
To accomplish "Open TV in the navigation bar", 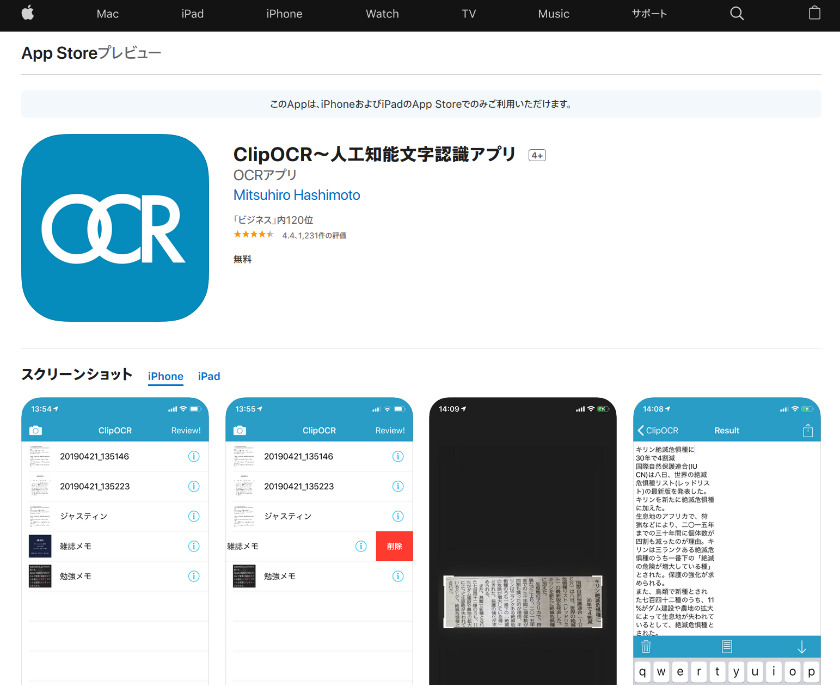I will pos(469,14).
